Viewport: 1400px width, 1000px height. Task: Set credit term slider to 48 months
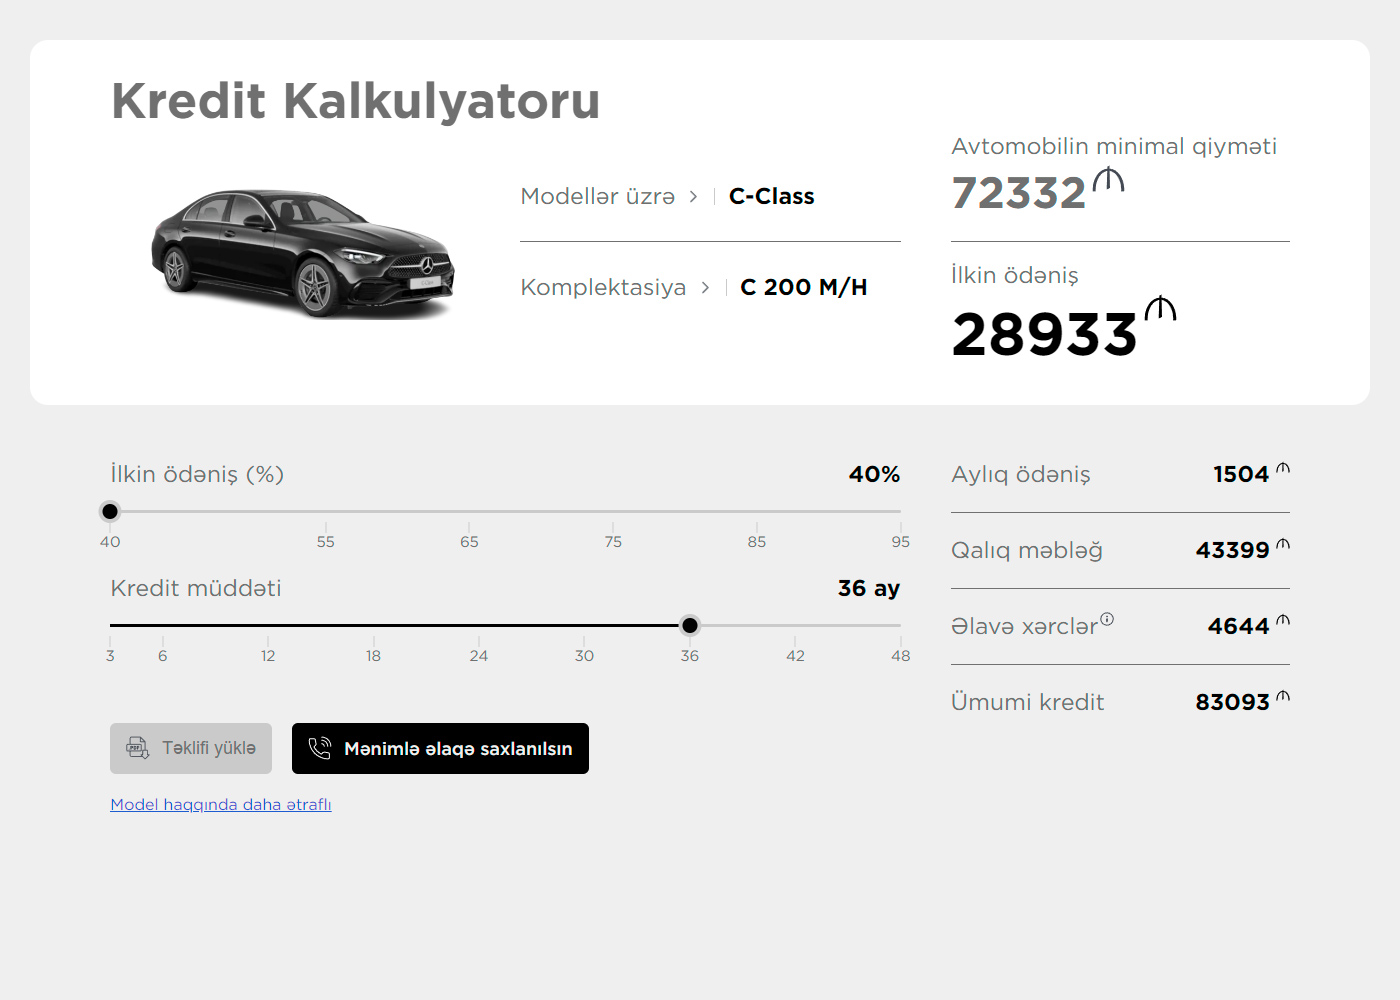tap(900, 626)
